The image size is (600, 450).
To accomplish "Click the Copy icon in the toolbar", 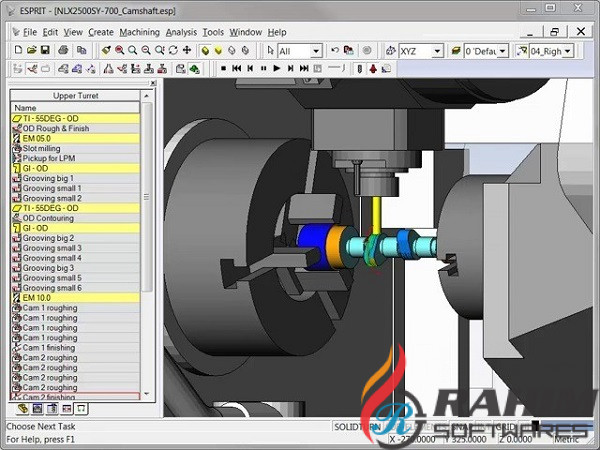I will [x=81, y=50].
